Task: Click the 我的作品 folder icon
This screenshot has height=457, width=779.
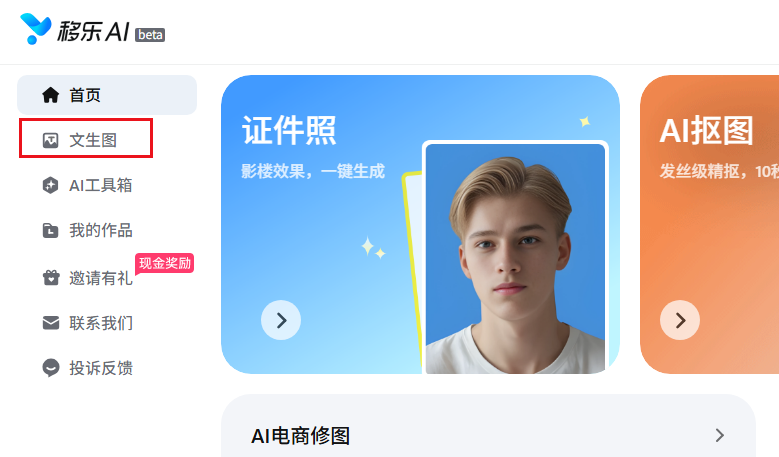Action: (50, 230)
